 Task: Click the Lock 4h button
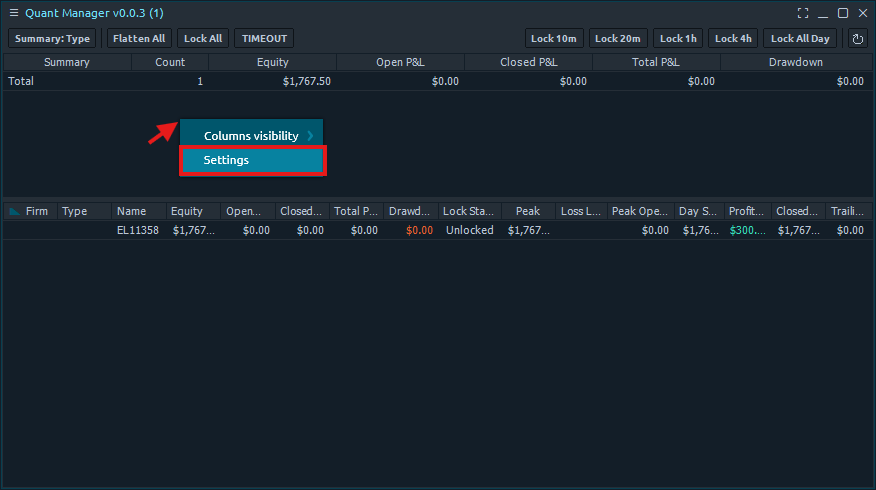[733, 39]
